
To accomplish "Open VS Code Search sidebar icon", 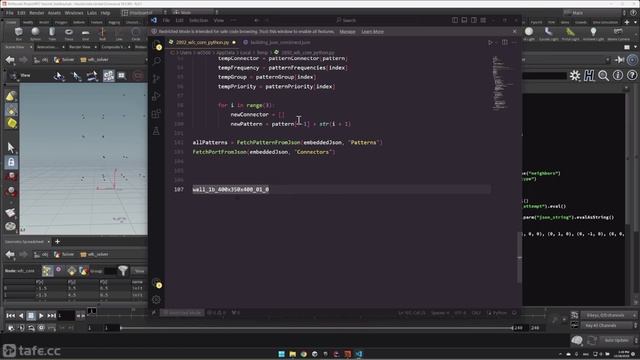I will coord(156,61).
